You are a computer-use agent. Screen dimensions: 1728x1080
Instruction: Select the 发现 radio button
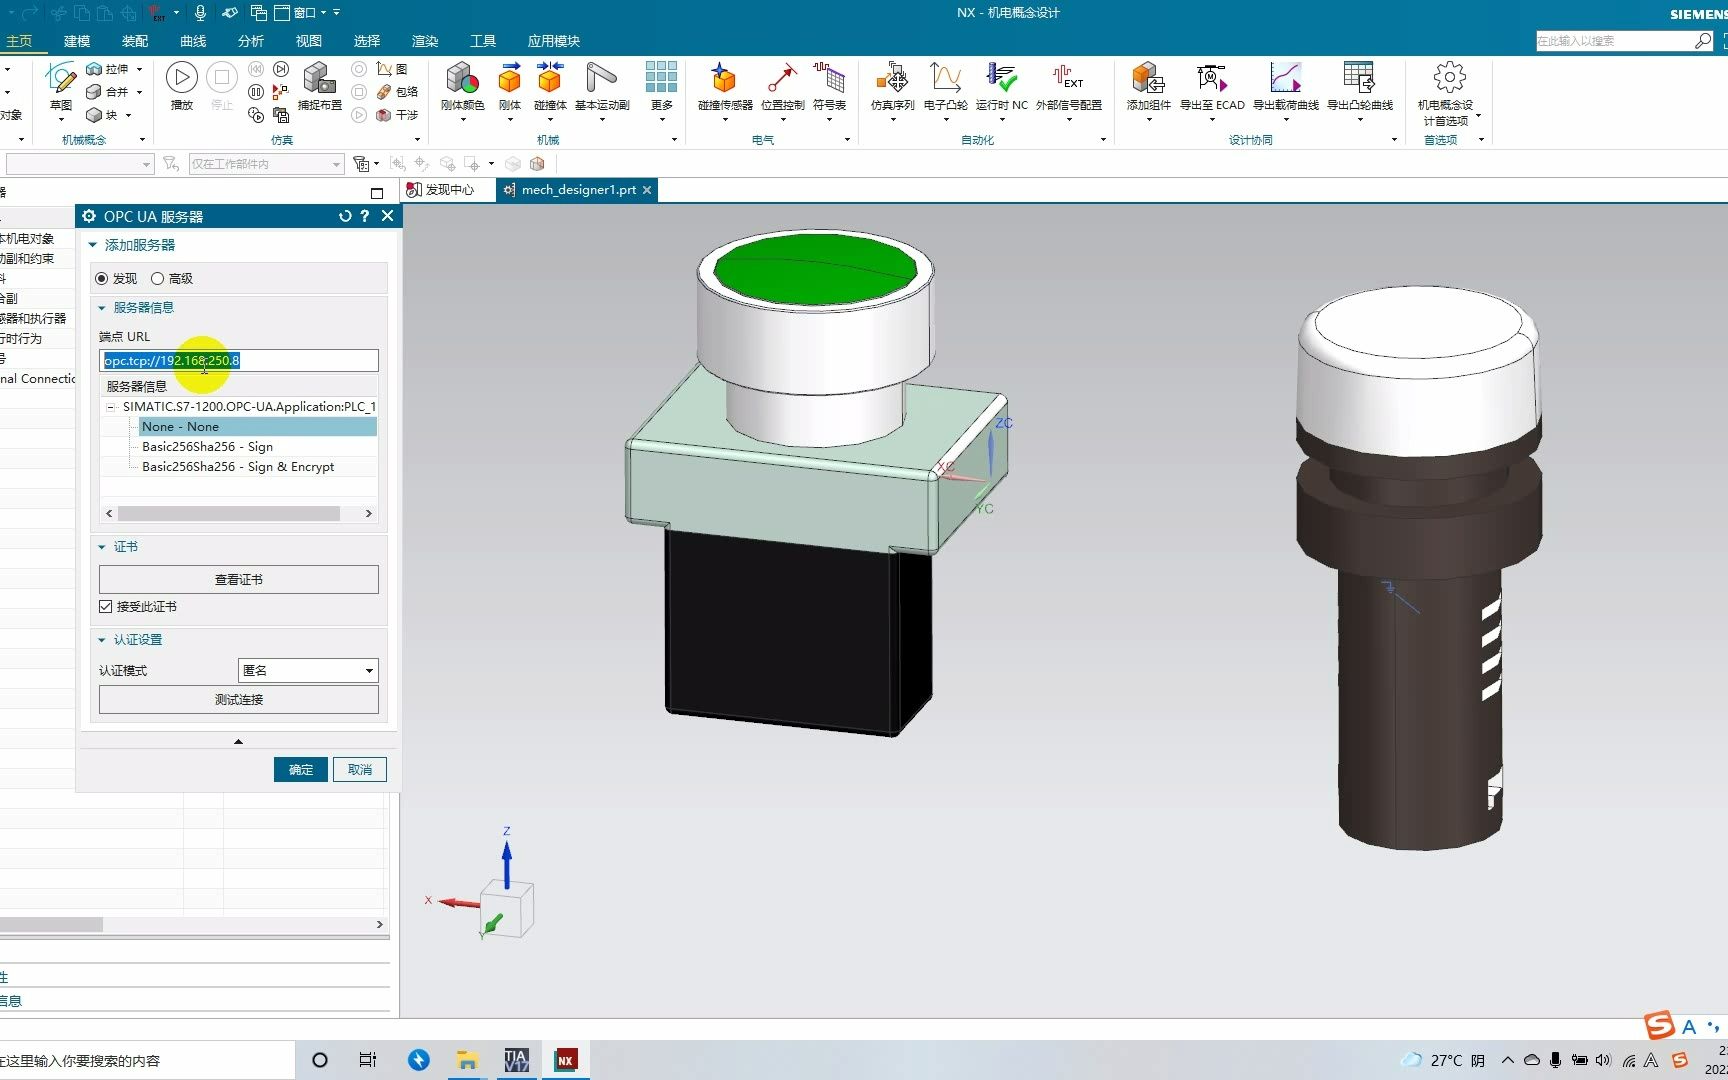102,279
